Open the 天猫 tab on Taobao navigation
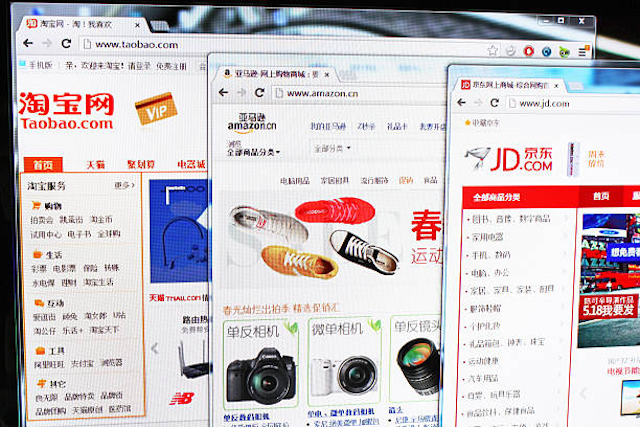The width and height of the screenshot is (640, 427). 95,164
